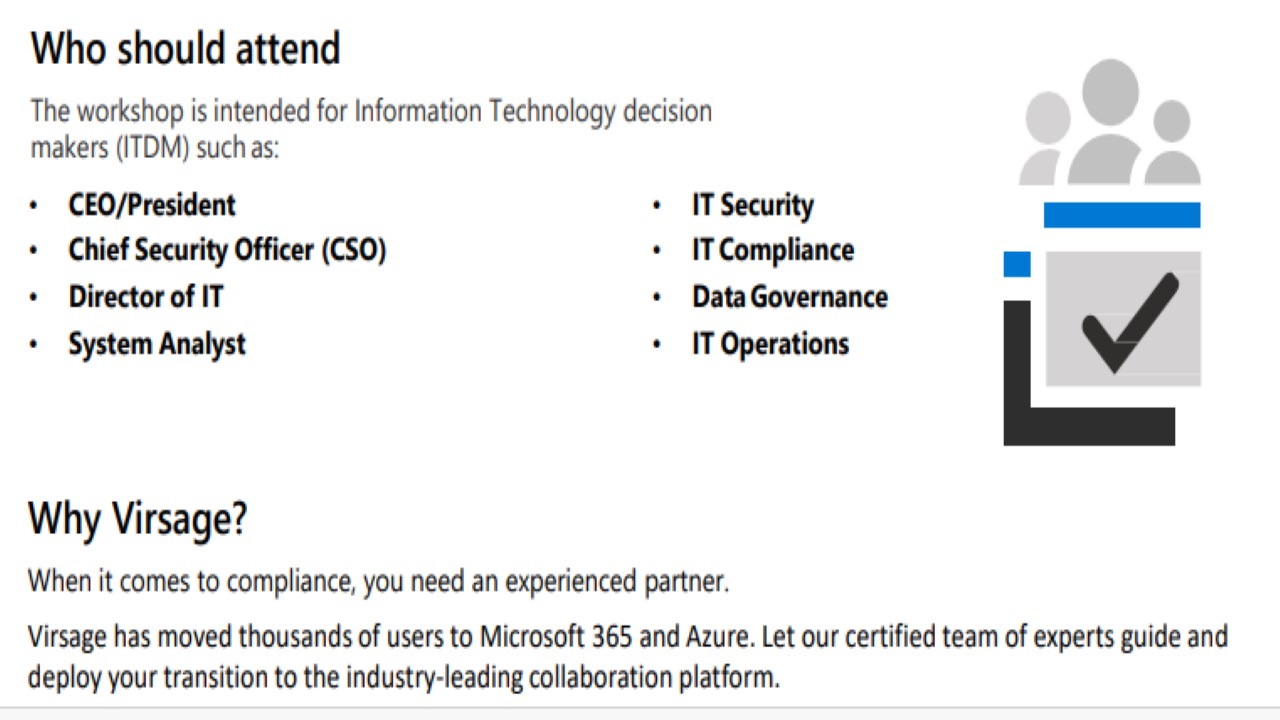Click the black checkmark icon
The image size is (1280, 720).
coord(1129,323)
